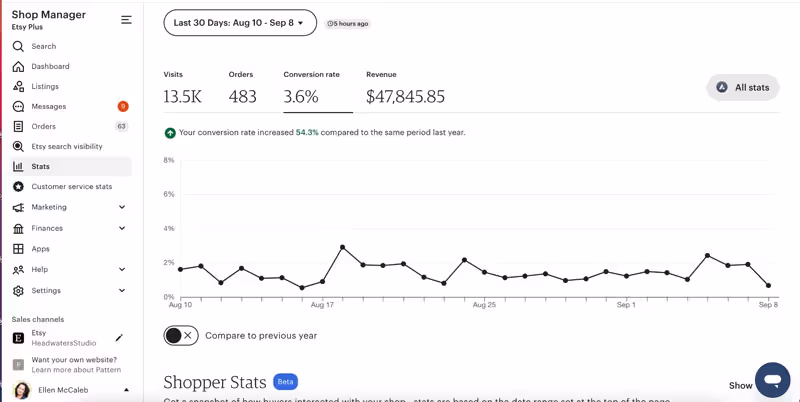Click the Apps grid icon
This screenshot has height=402, width=800.
point(18,249)
